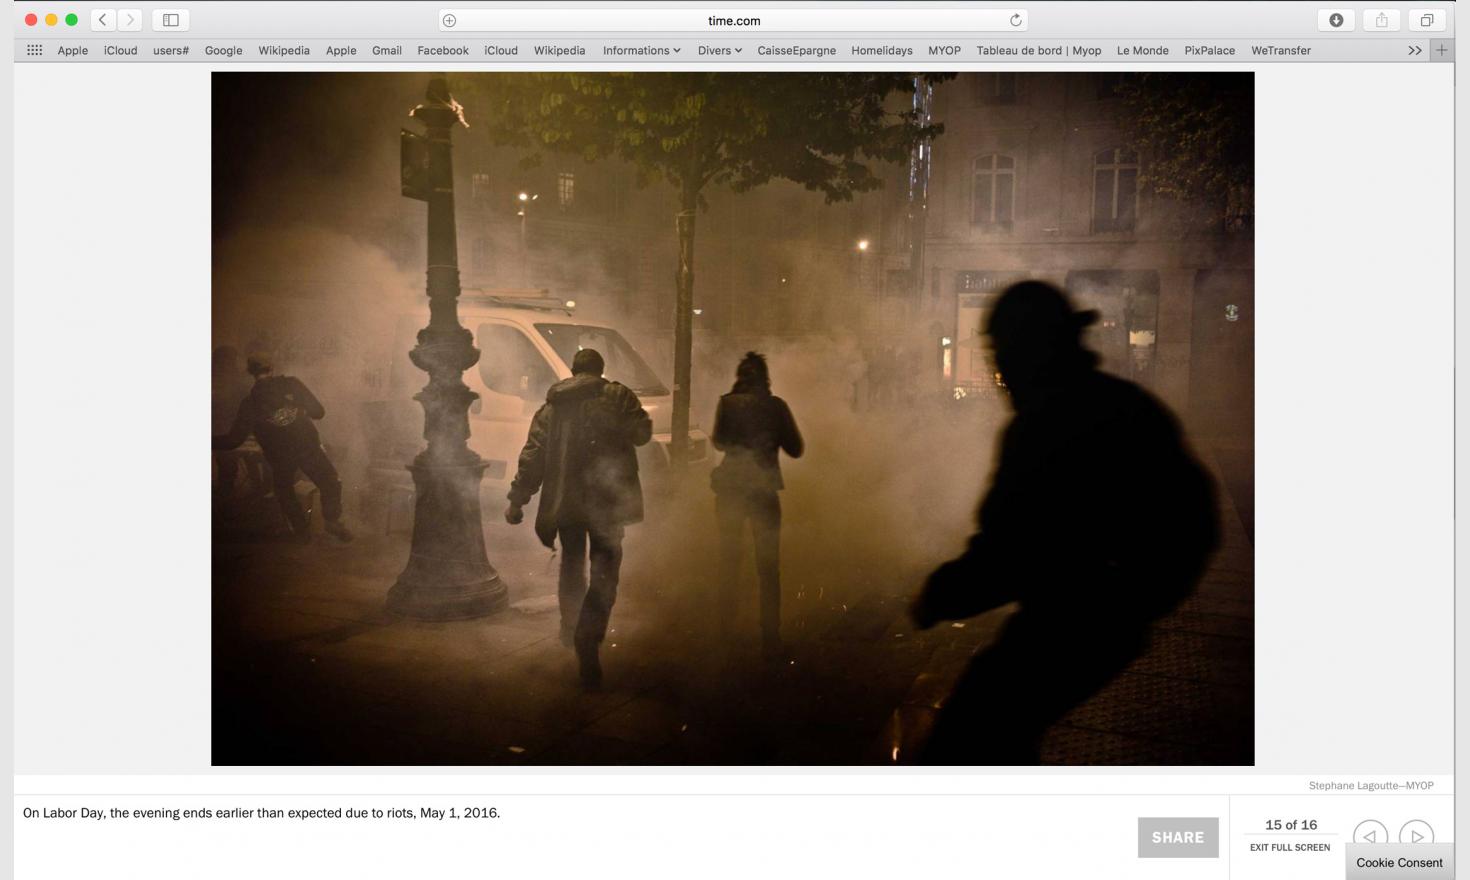The height and width of the screenshot is (880, 1470).
Task: Open the Le Monde bookmark
Action: (x=1143, y=50)
